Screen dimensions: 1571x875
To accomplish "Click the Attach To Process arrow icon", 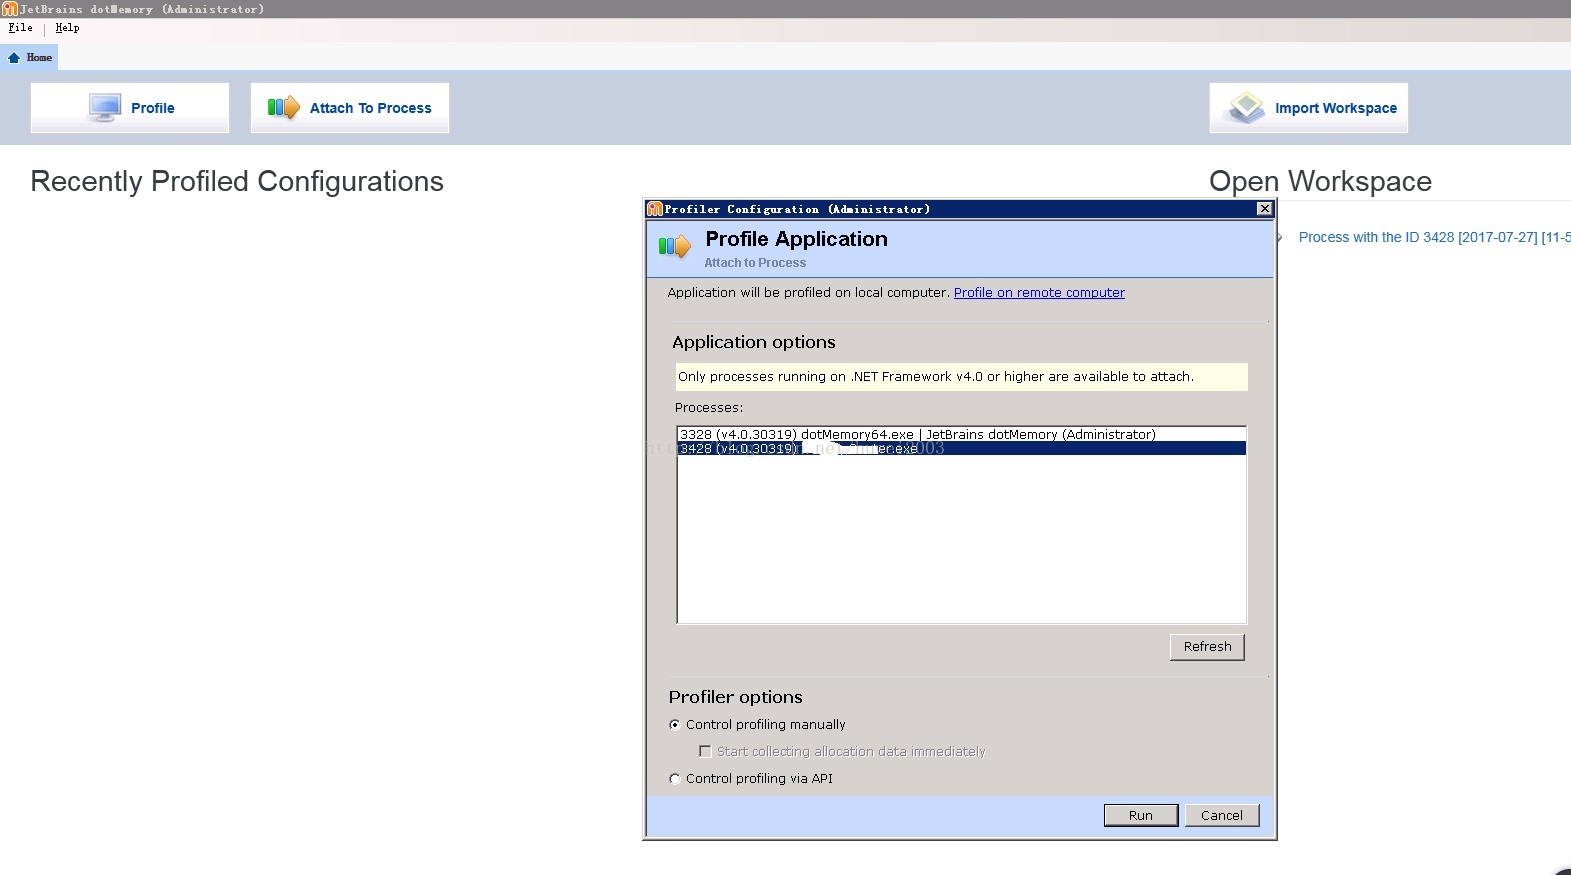I will pyautogui.click(x=283, y=107).
